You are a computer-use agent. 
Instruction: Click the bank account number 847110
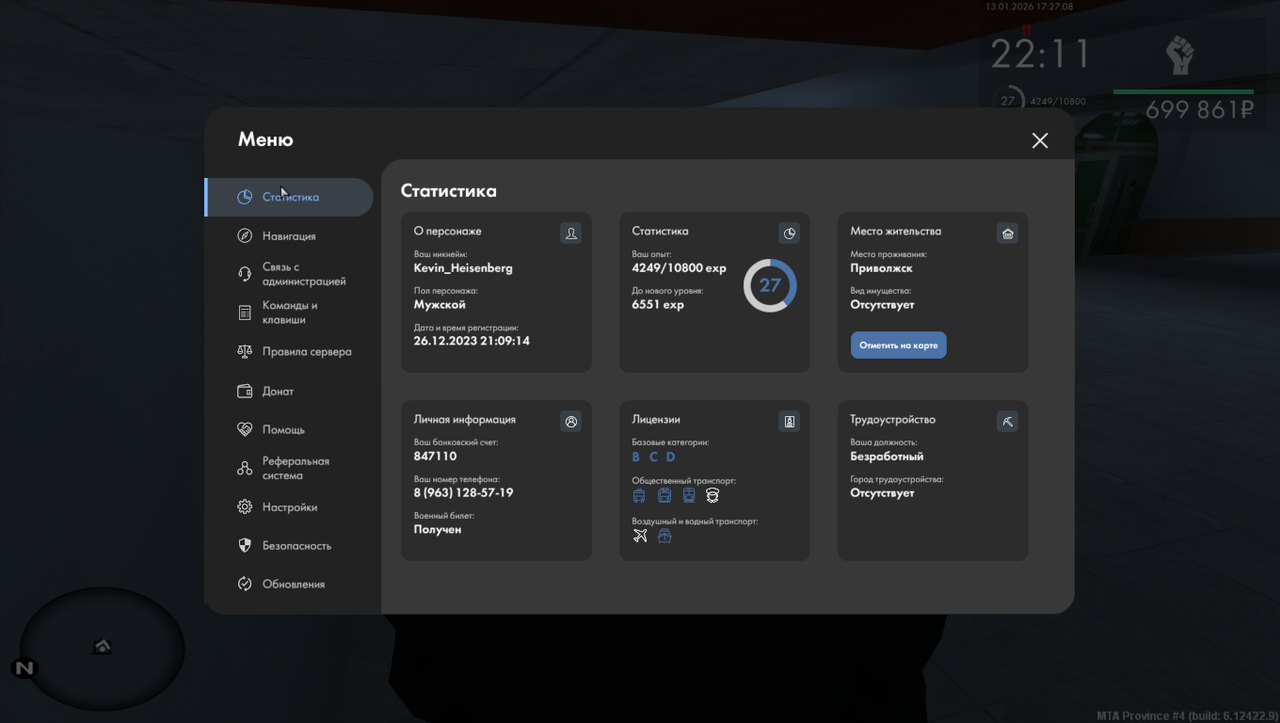tap(435, 456)
